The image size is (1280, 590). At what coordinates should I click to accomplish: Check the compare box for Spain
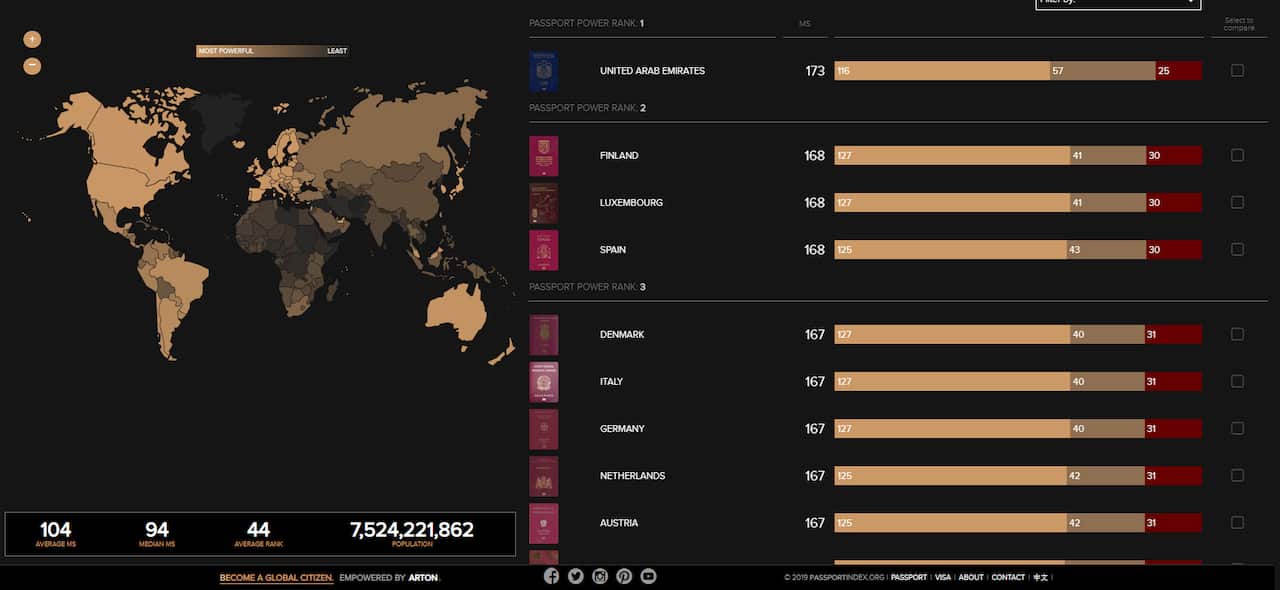click(1237, 249)
